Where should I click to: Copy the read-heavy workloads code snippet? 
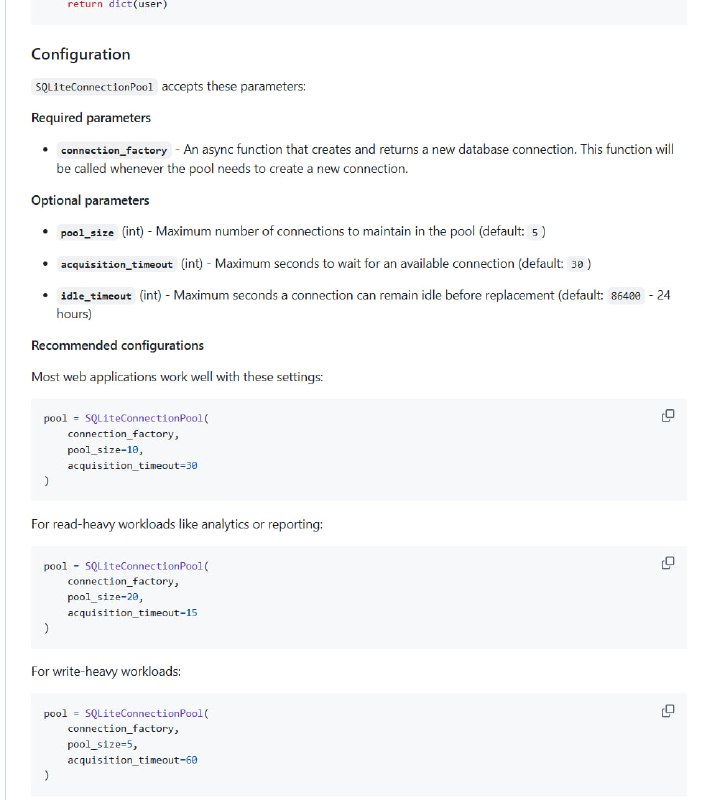[x=668, y=561]
